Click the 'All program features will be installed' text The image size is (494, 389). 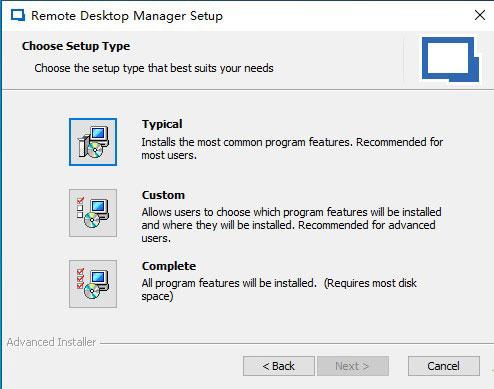pyautogui.click(x=229, y=283)
